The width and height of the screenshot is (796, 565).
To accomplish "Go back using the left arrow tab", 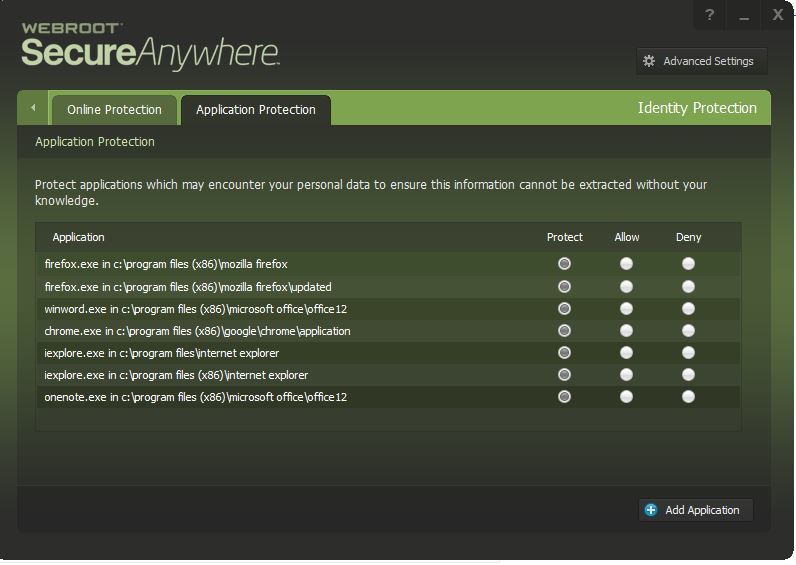I will (x=33, y=108).
